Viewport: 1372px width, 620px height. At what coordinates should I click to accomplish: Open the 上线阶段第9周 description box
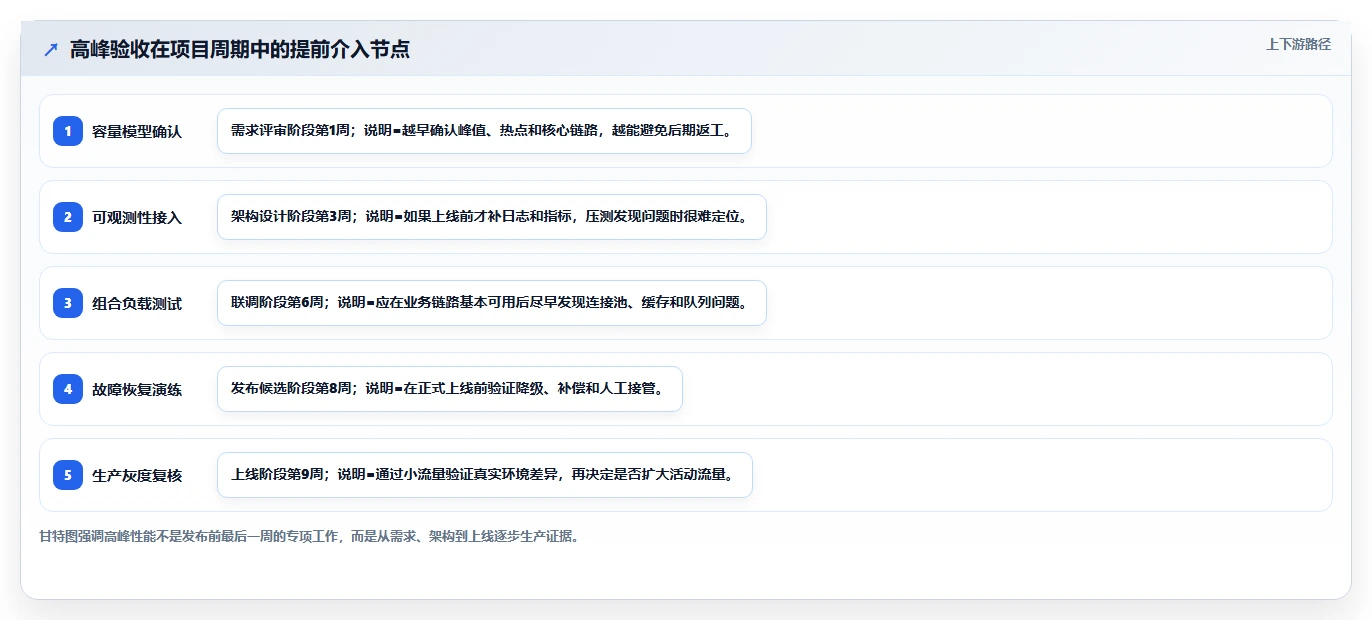[x=484, y=475]
